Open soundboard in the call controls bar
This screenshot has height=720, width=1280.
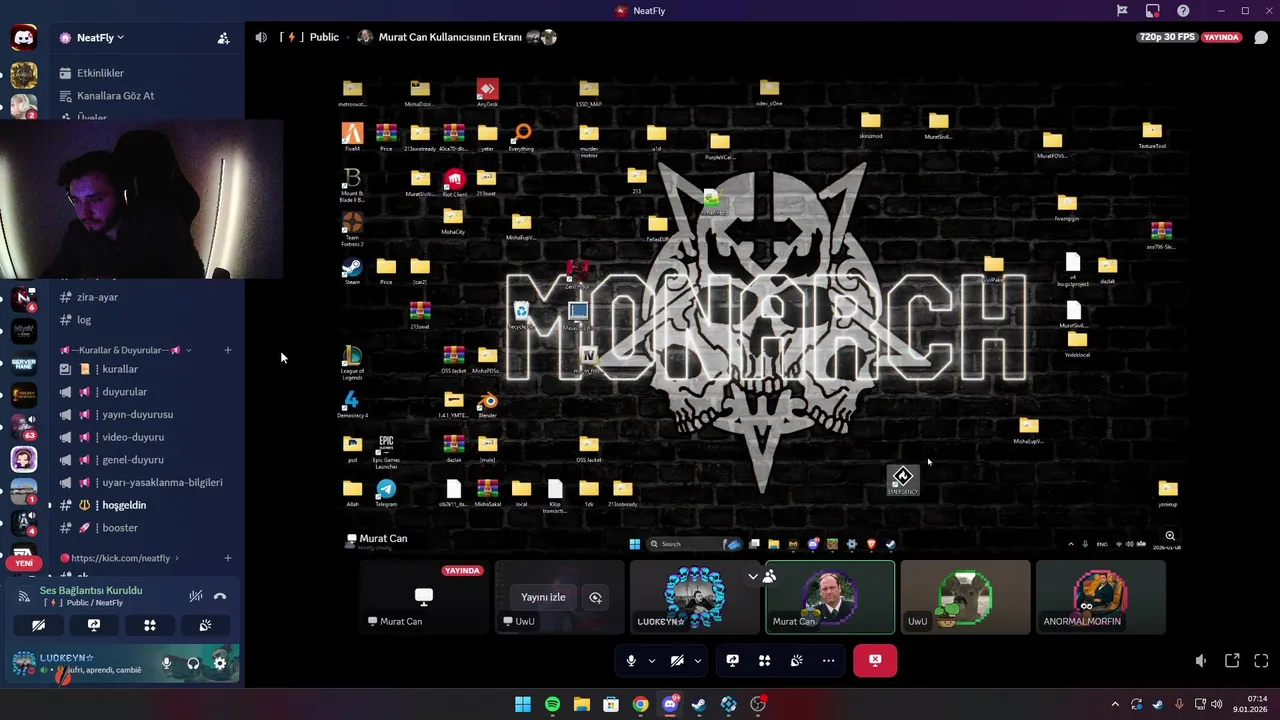pyautogui.click(x=797, y=660)
